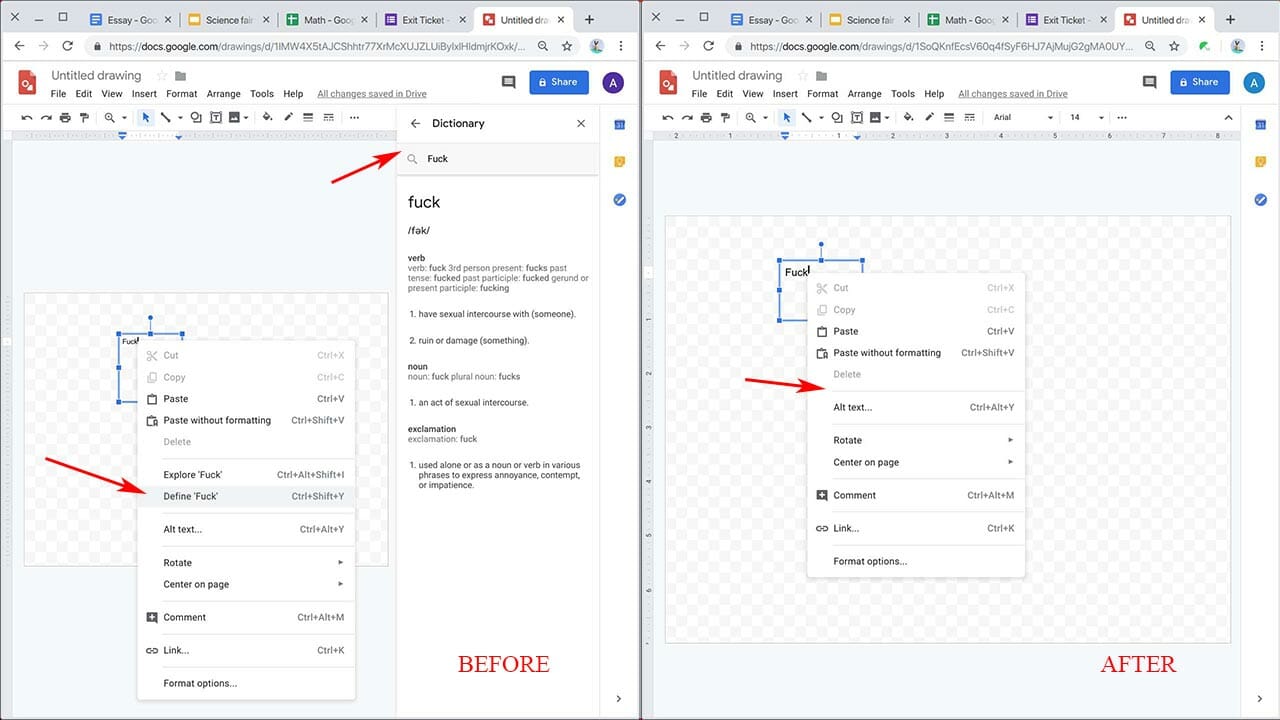Open the Format menu in the right window

click(x=823, y=94)
